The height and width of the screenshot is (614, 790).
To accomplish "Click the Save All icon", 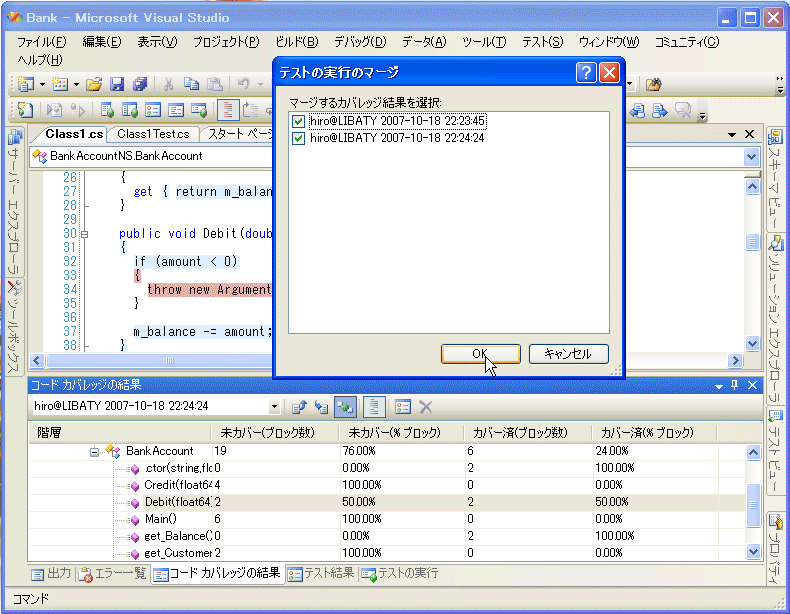I will [x=140, y=84].
